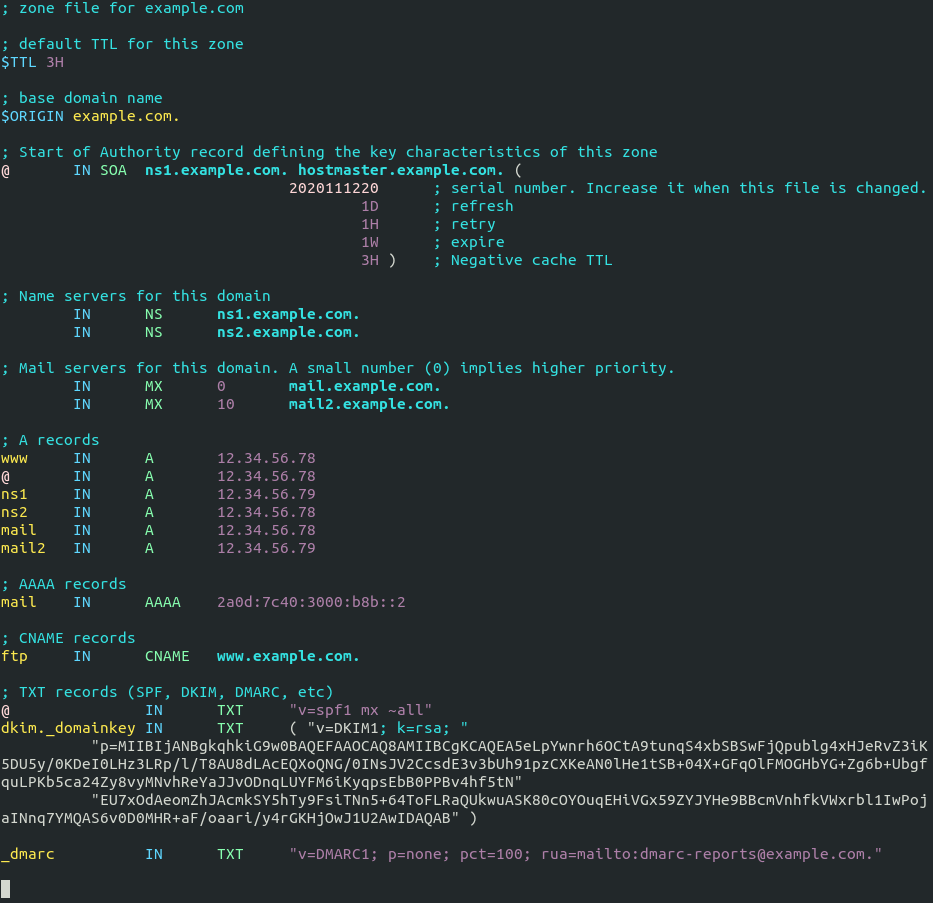Click the $TTL directive
The height and width of the screenshot is (903, 933).
[x=18, y=62]
